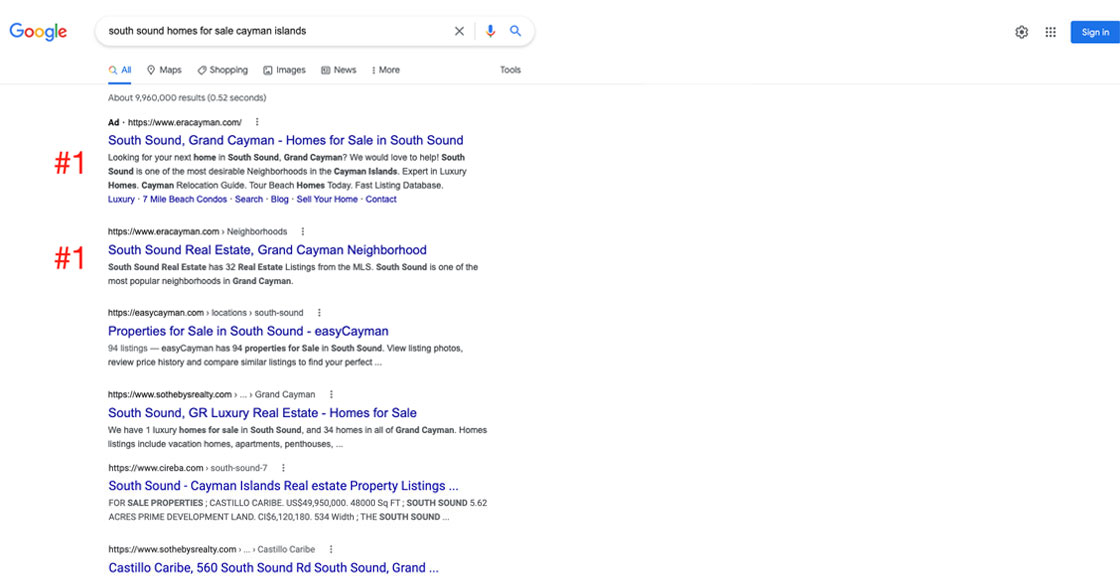
Task: Click snippet 'South Sound Real Estate has 32'
Action: pyautogui.click(x=173, y=268)
